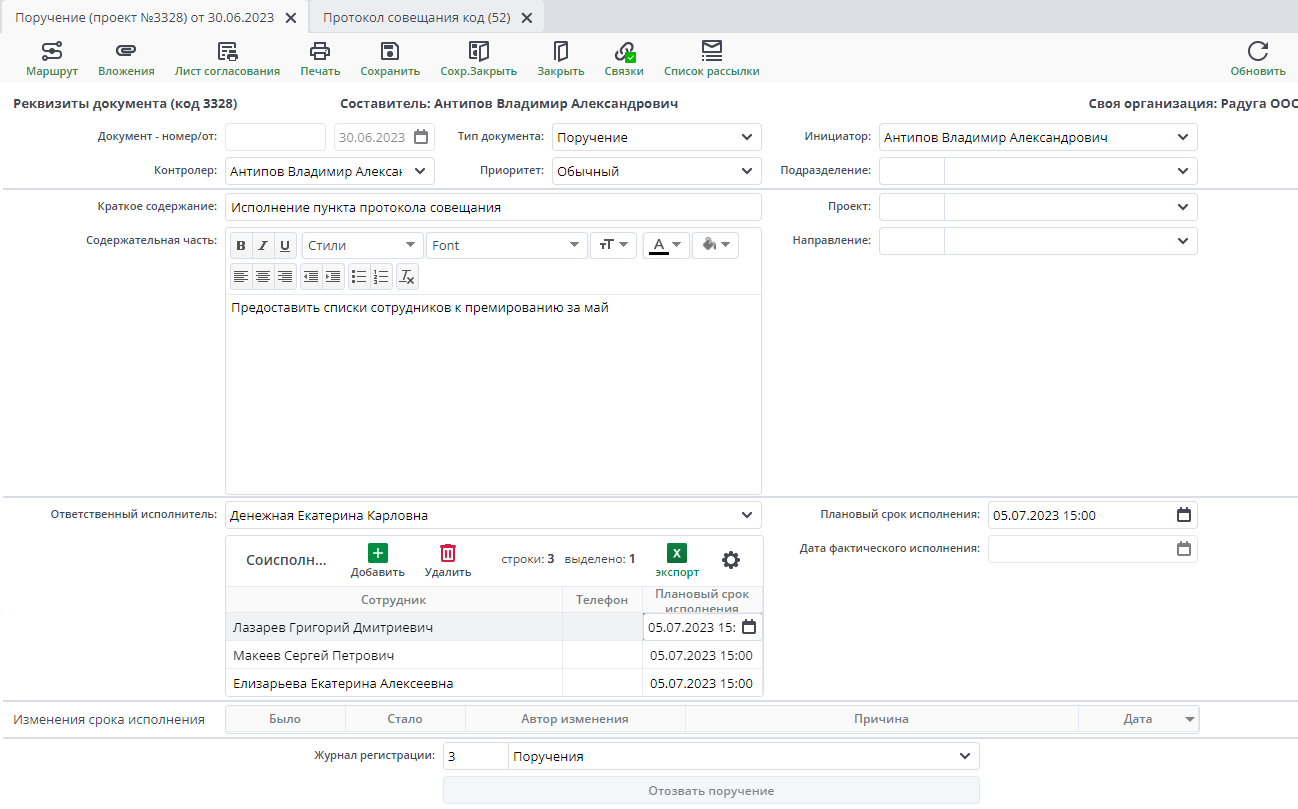1298x809 pixels.
Task: Decrease indent in editor
Action: click(311, 277)
